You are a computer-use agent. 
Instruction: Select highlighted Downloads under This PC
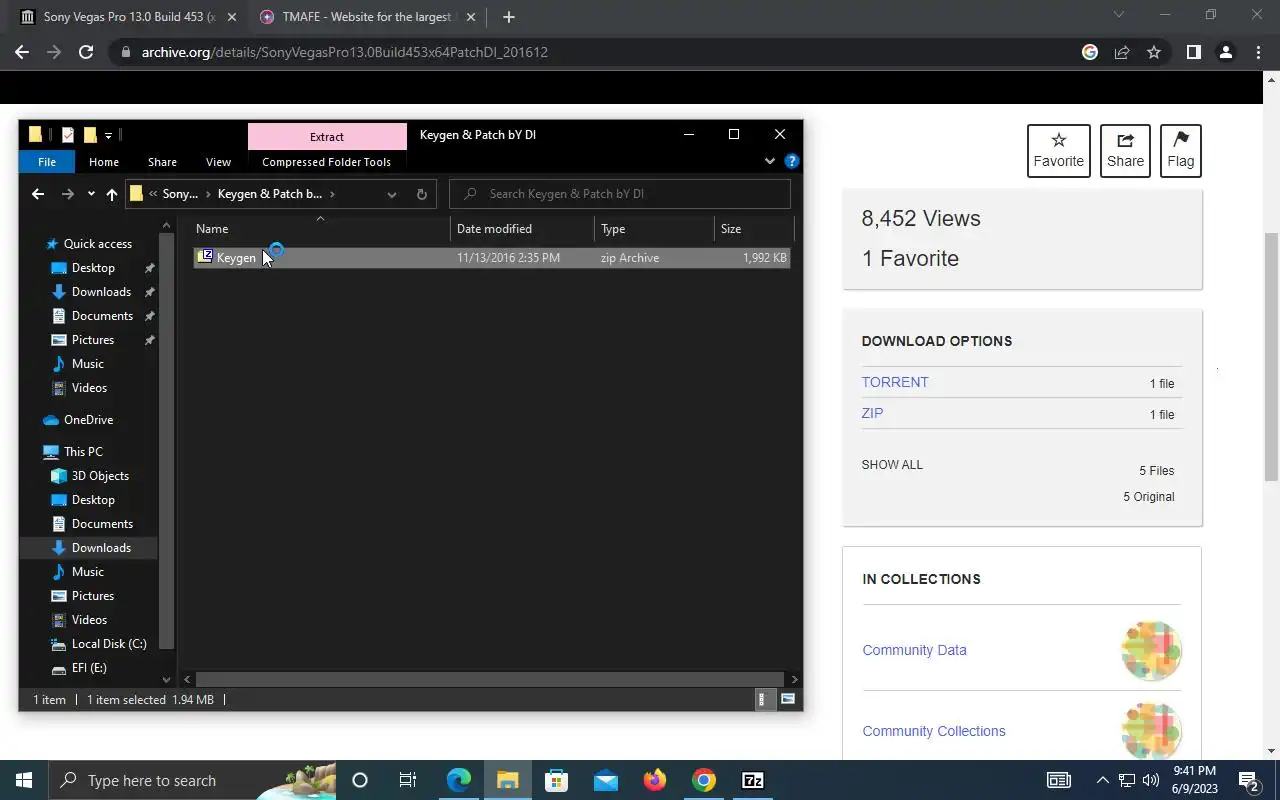(101, 548)
